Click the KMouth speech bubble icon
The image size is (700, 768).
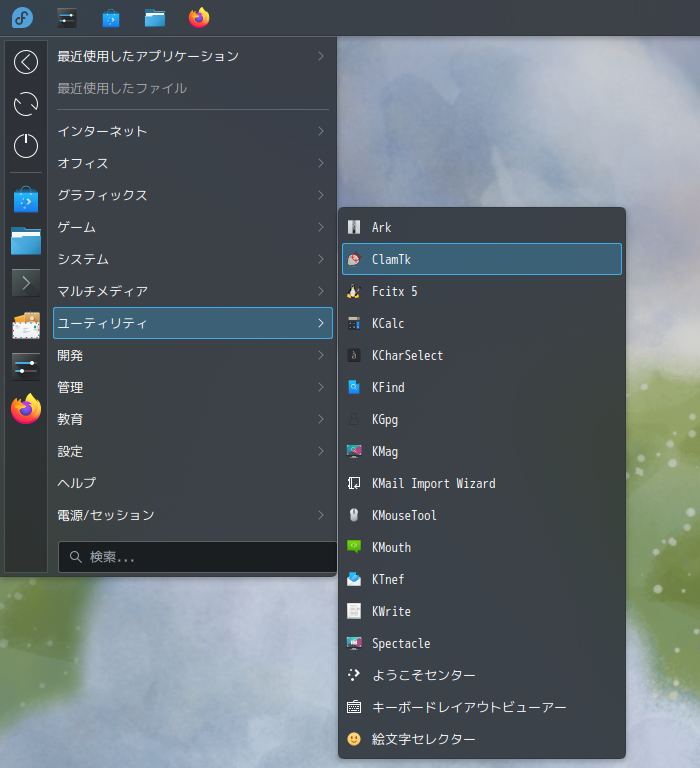click(x=354, y=547)
